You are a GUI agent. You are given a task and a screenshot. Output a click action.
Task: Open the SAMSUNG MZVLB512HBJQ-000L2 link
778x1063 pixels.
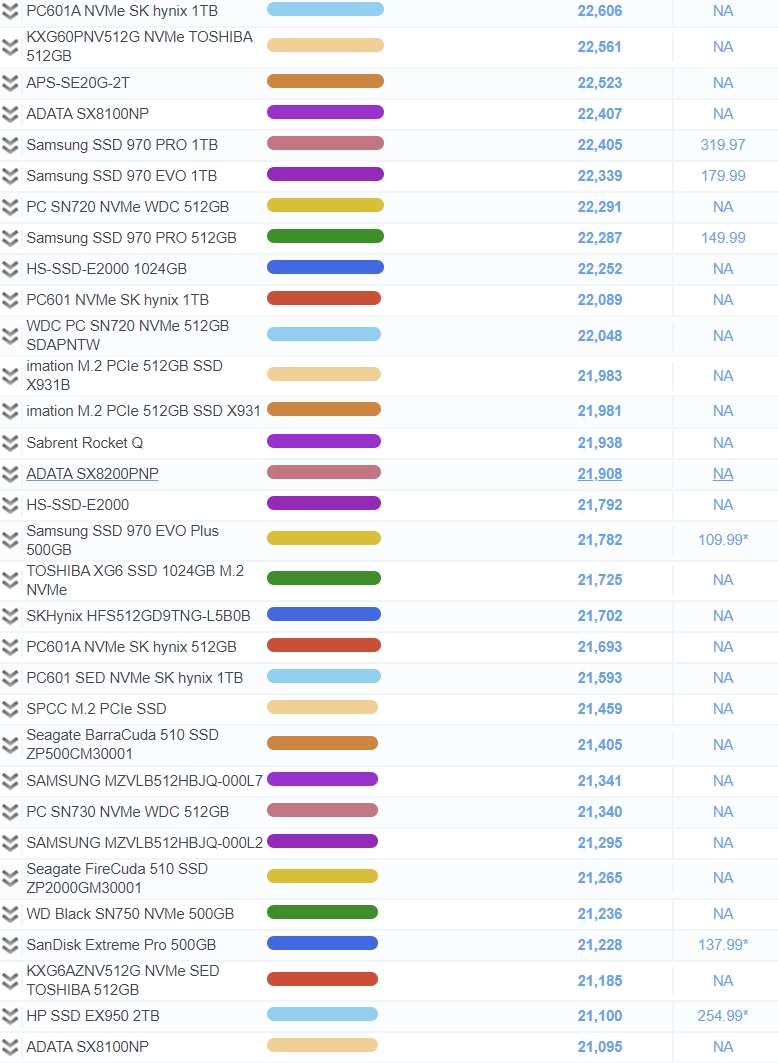point(144,843)
